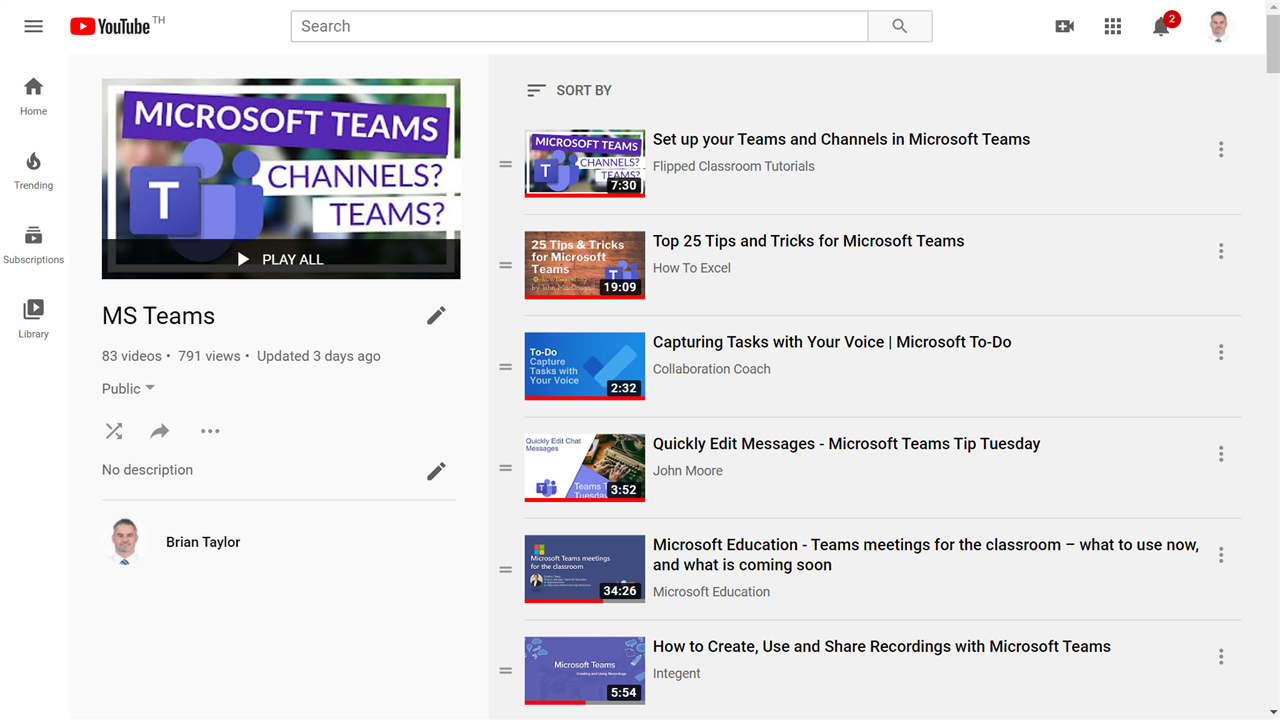Play thumbnail with 7:30 duration
Screen dimensions: 1280x720
(585, 163)
